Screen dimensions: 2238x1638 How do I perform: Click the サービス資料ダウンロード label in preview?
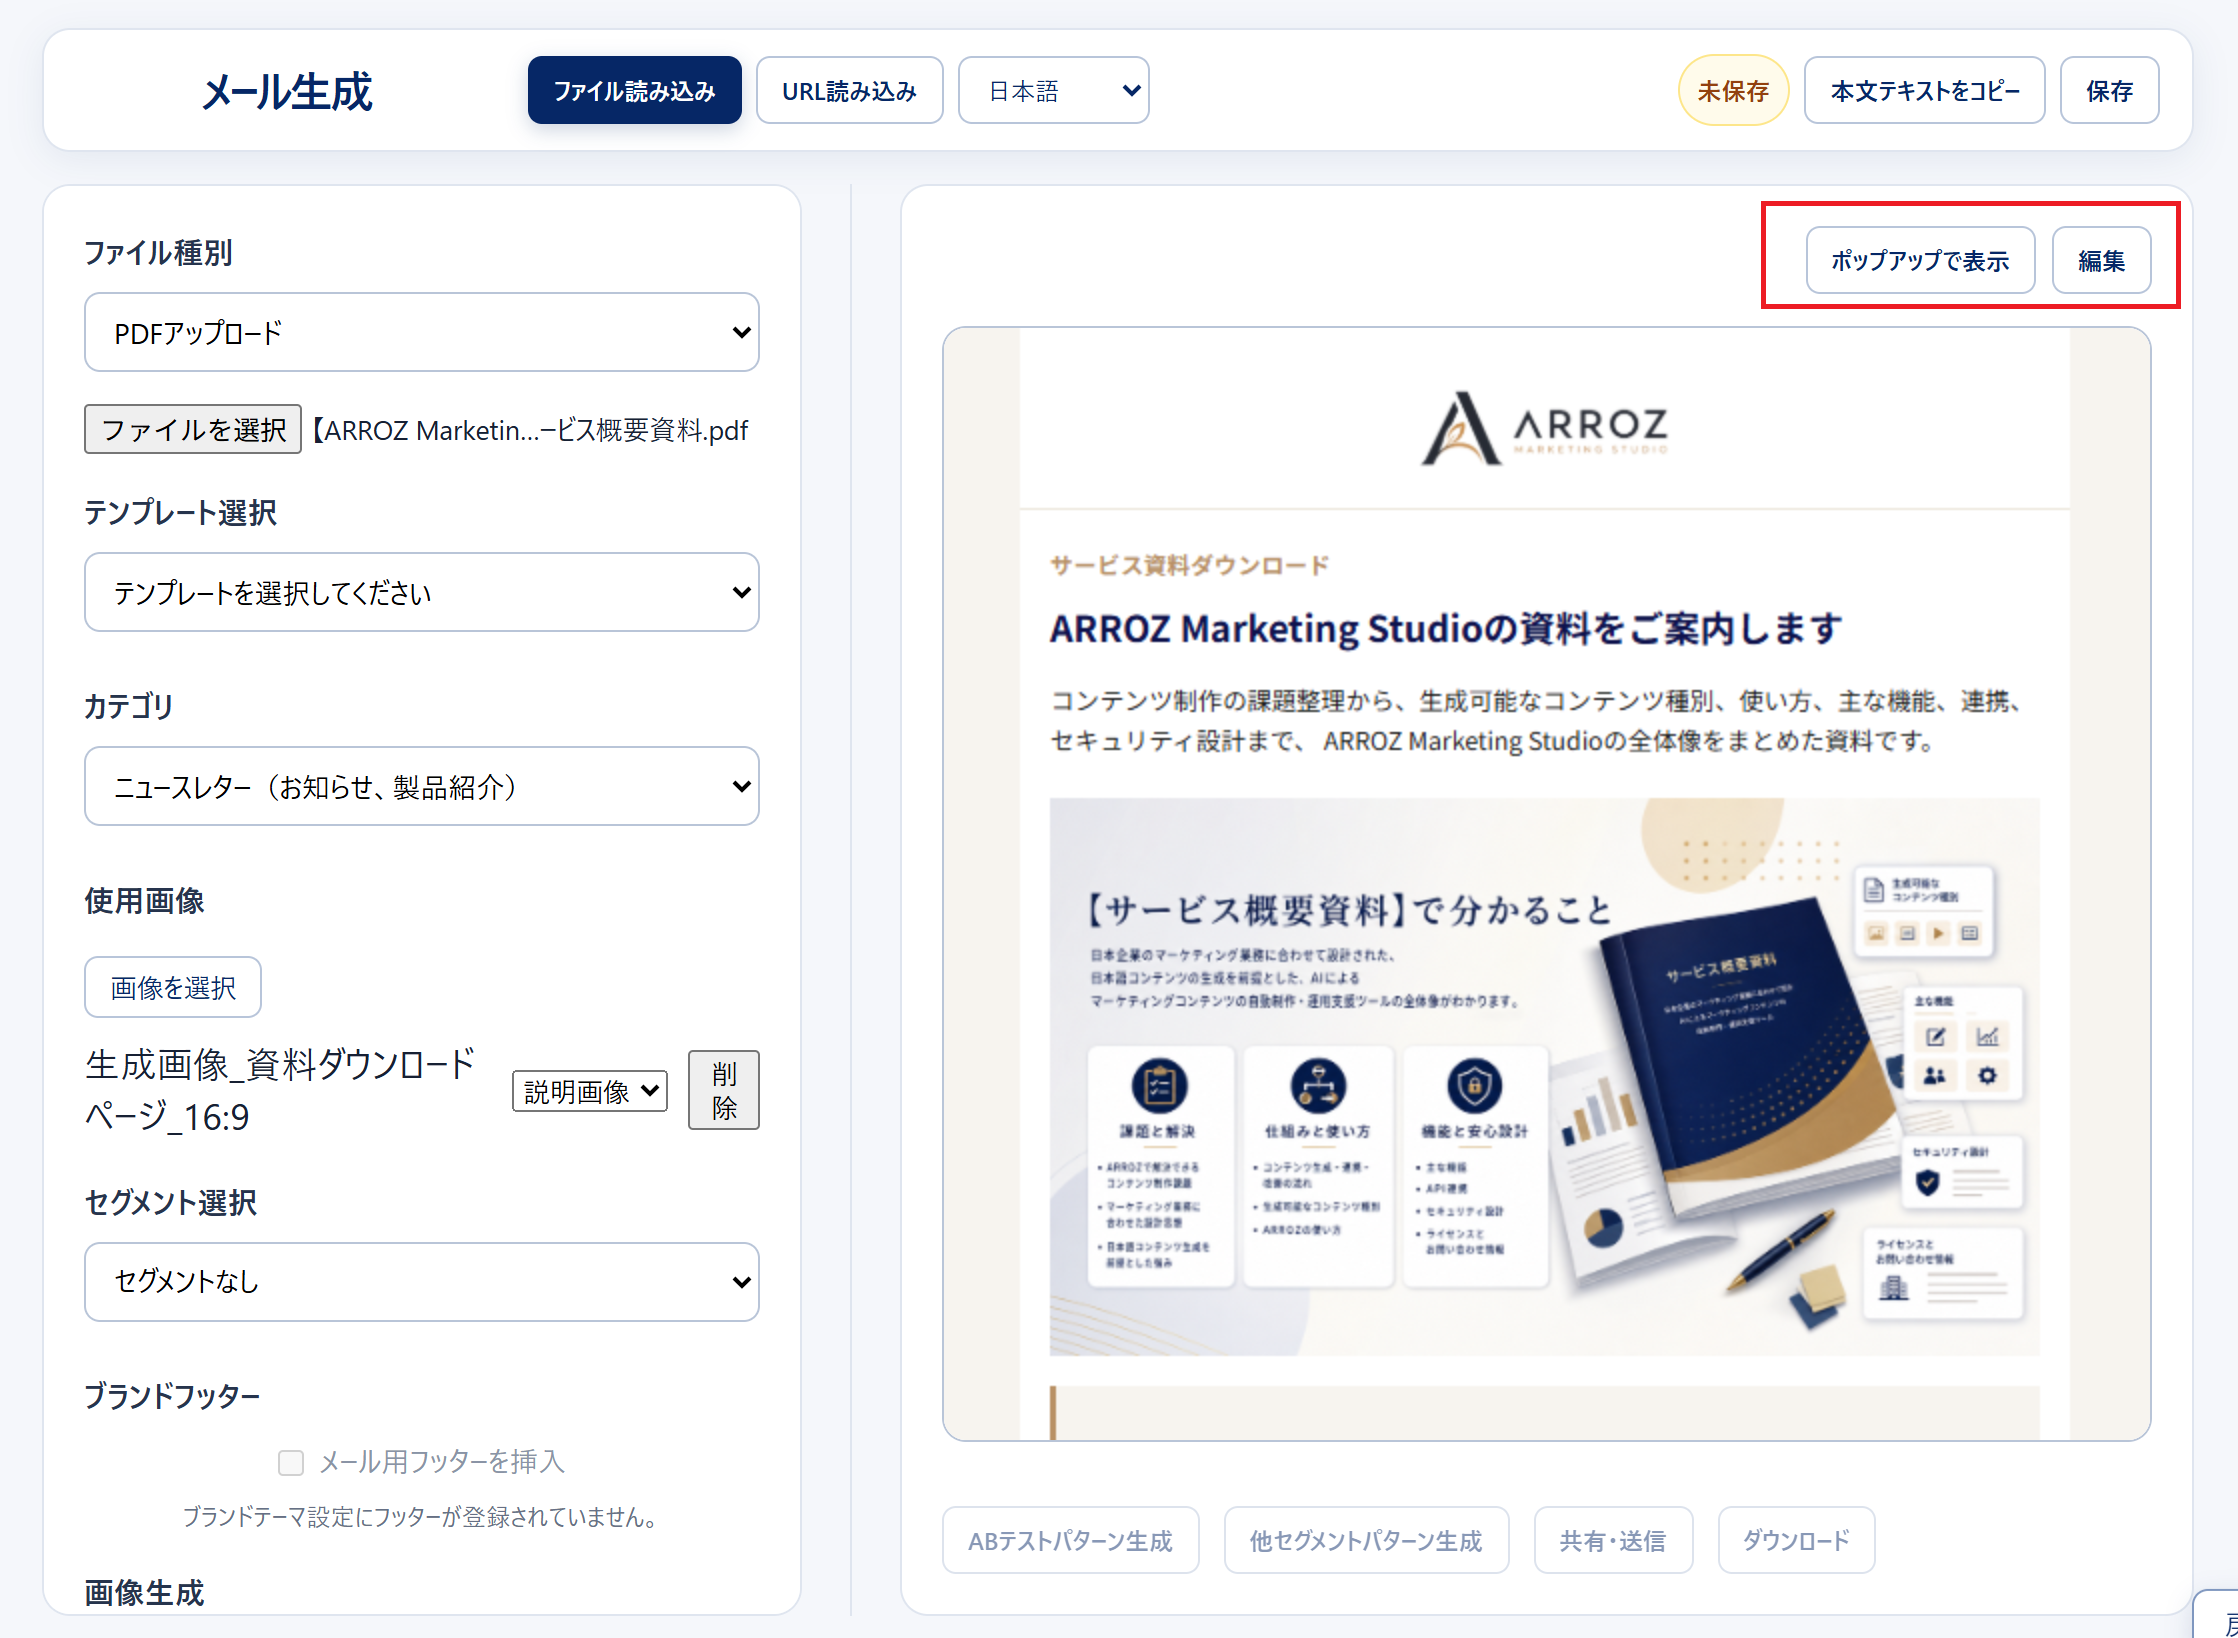pyautogui.click(x=1189, y=565)
